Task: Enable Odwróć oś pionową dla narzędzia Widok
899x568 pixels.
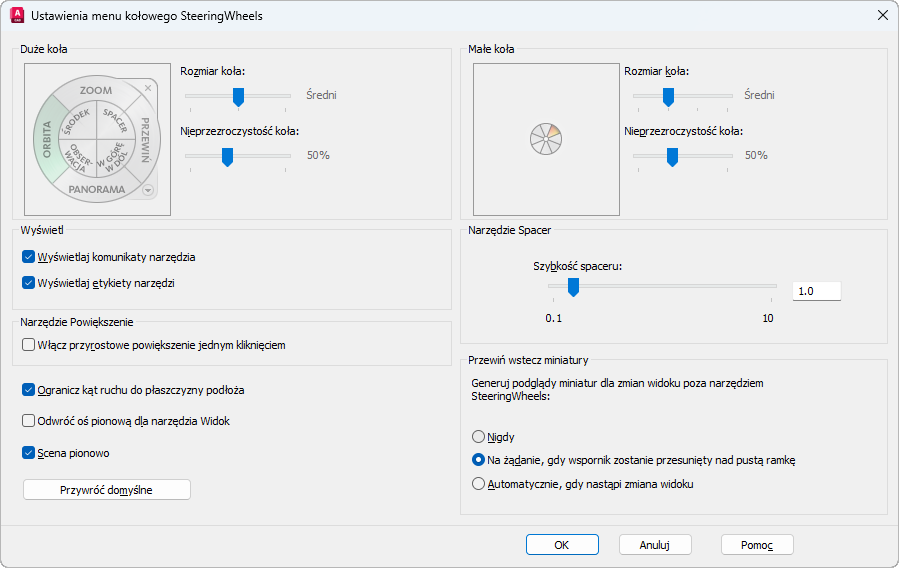Action: [x=29, y=421]
